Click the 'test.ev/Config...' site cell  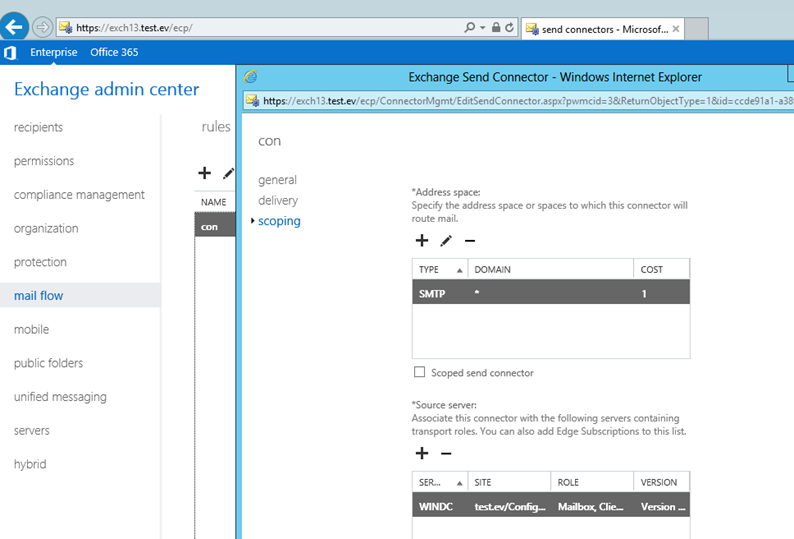[509, 506]
